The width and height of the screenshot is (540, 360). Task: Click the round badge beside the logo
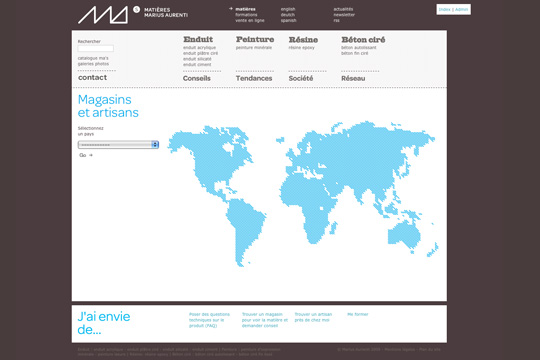[136, 9]
